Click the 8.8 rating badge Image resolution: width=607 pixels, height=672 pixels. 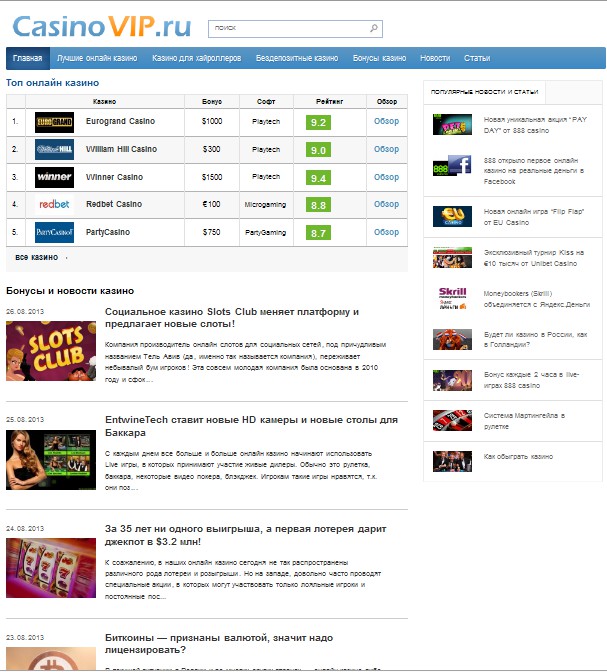318,205
